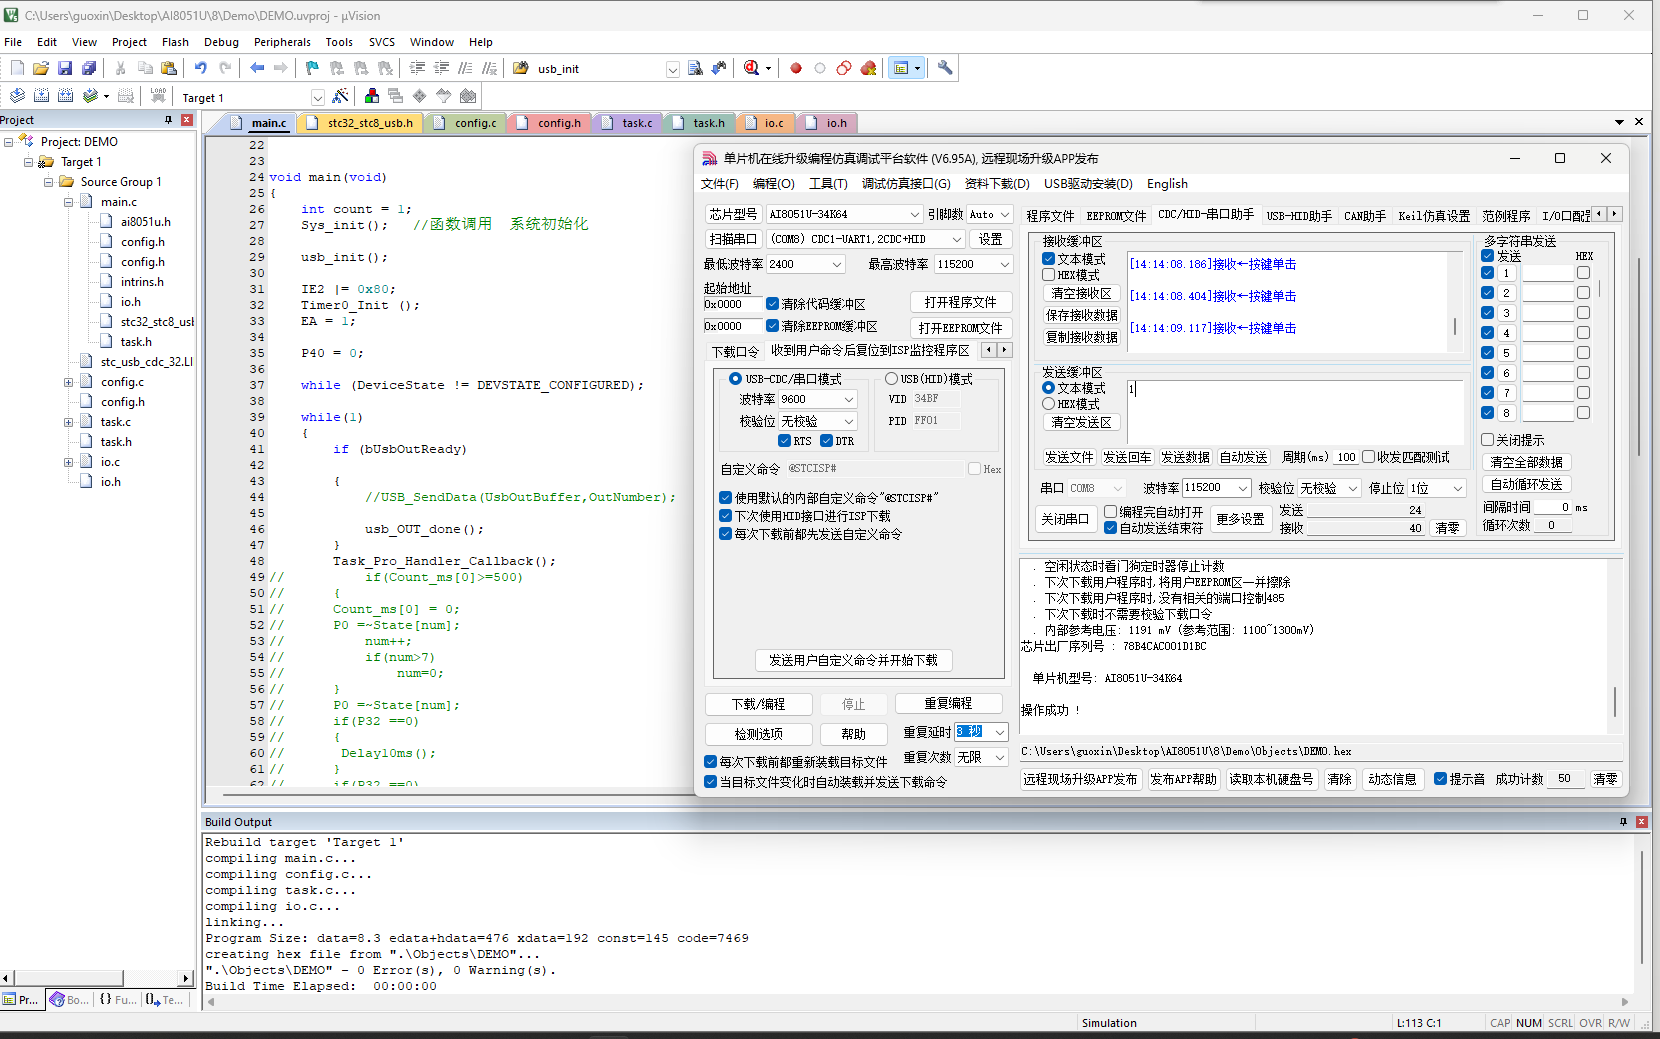
Task: Click 打开程序文件 button
Action: (x=960, y=302)
